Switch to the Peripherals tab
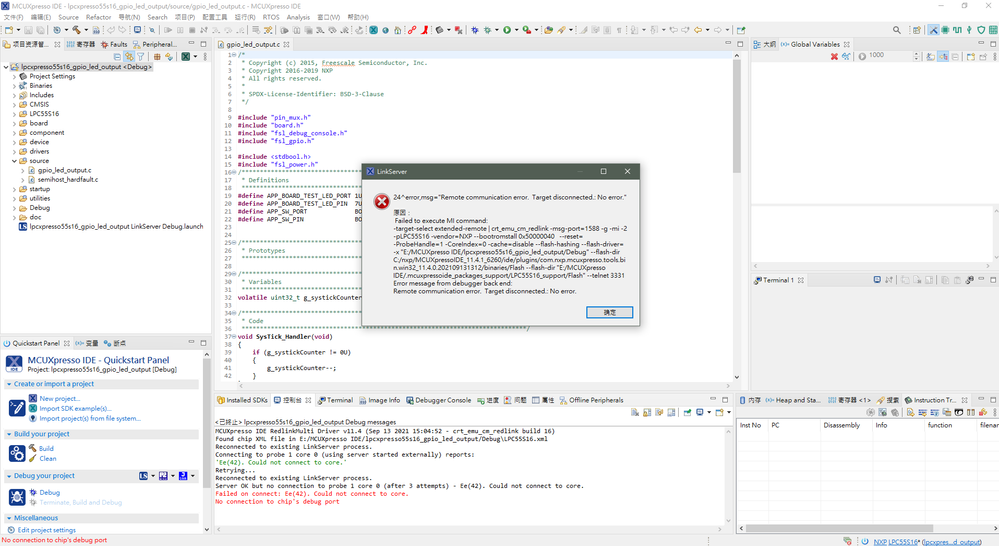 (154, 45)
